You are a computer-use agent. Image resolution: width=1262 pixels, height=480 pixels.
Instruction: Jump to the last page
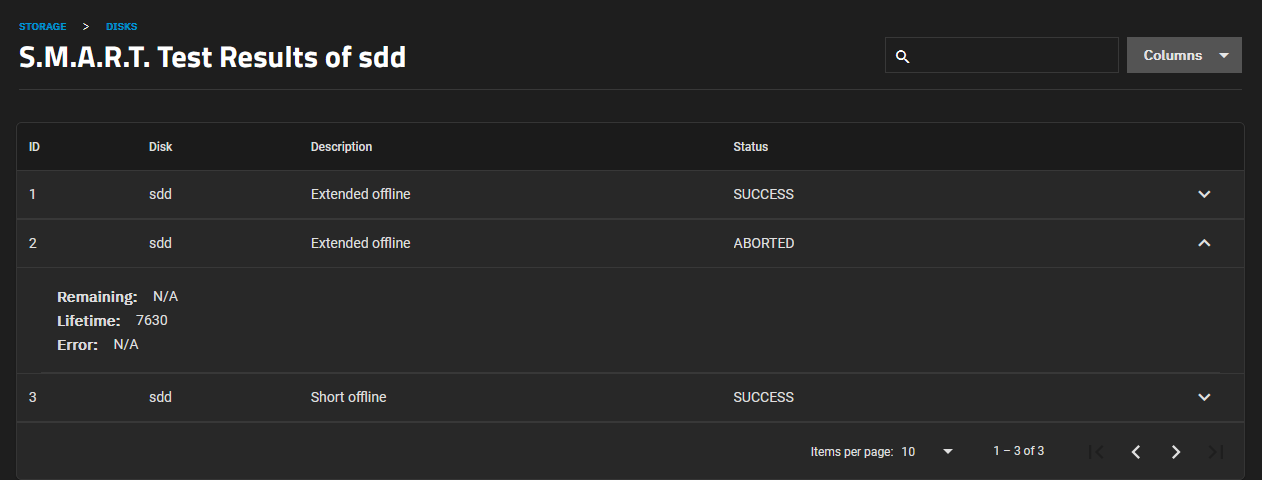pos(1216,452)
